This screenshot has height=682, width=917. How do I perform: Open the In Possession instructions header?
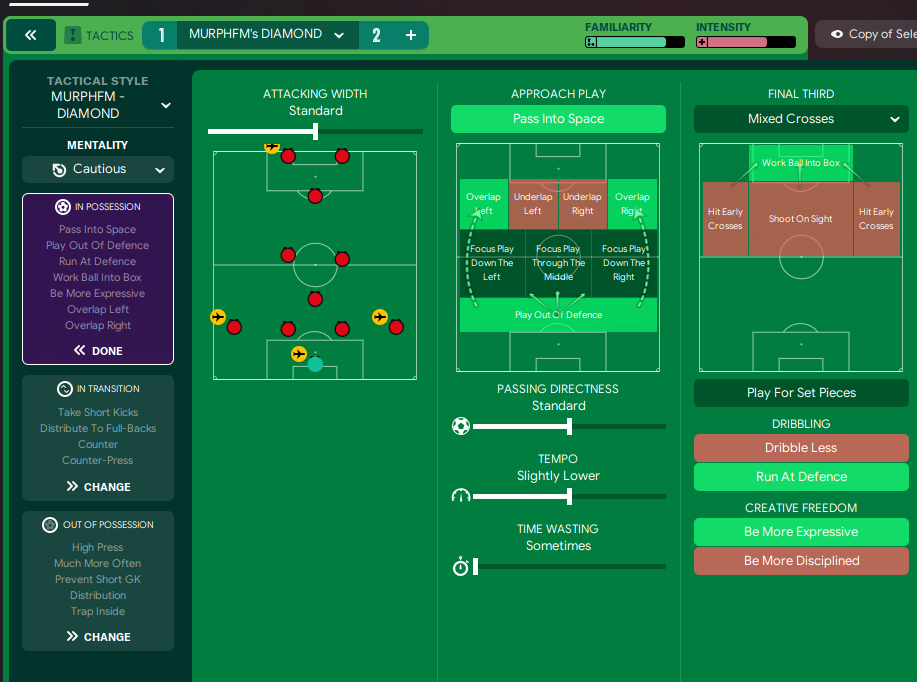[x=98, y=206]
